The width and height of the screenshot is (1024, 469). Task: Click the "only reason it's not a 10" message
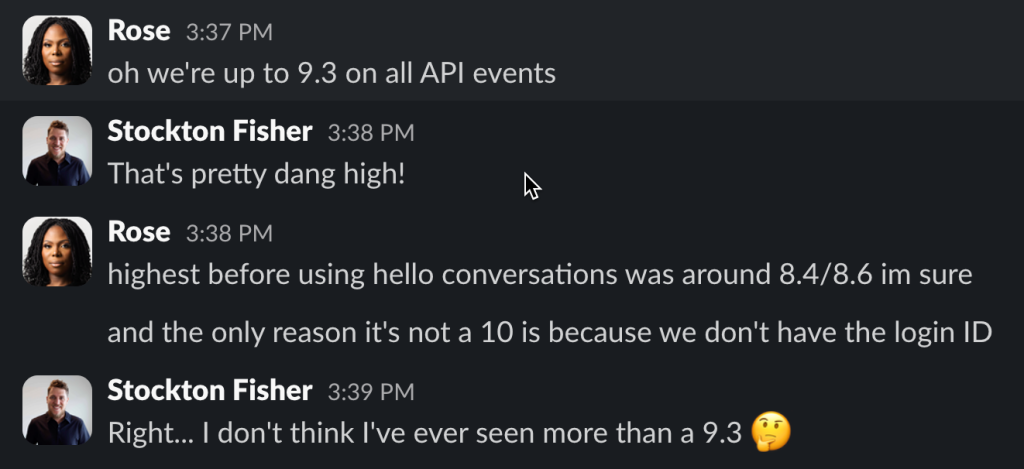coord(549,332)
